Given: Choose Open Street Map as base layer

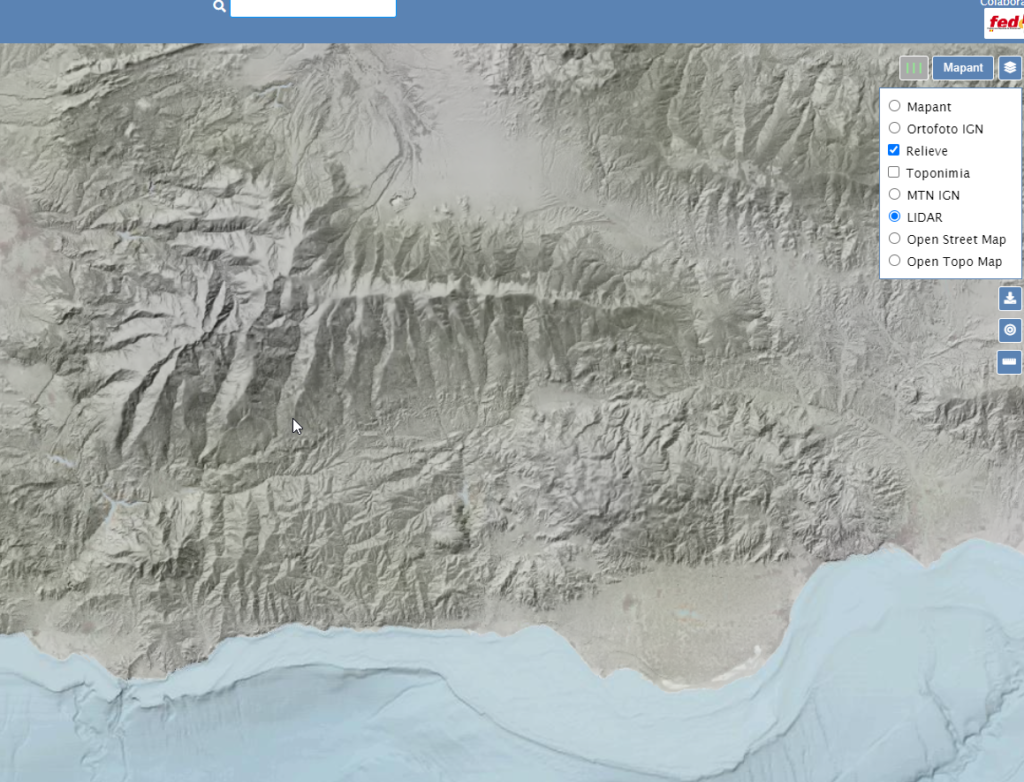Looking at the screenshot, I should pos(893,238).
